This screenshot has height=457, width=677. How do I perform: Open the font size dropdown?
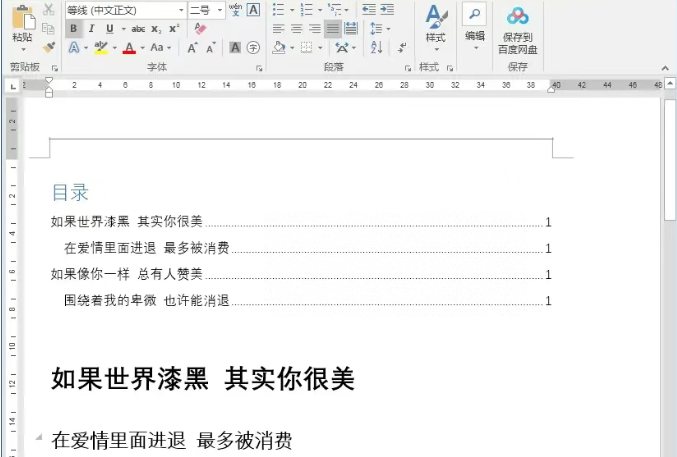[220, 10]
